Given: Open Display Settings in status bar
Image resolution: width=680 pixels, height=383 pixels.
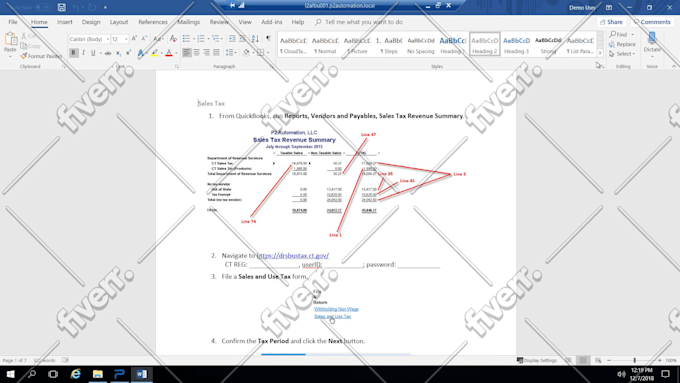Looking at the screenshot, I should pos(537,360).
